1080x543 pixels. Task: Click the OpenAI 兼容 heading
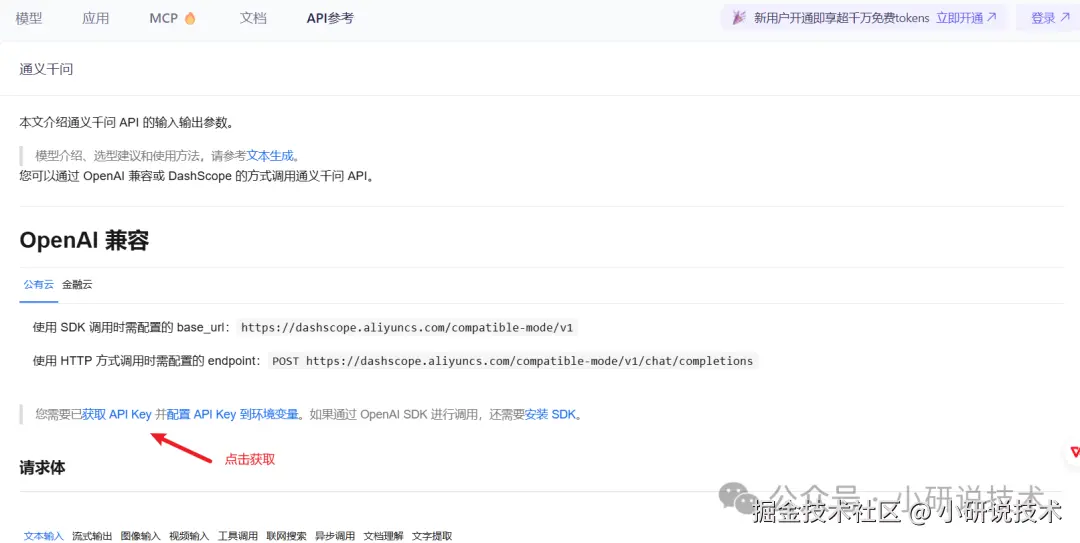click(84, 240)
